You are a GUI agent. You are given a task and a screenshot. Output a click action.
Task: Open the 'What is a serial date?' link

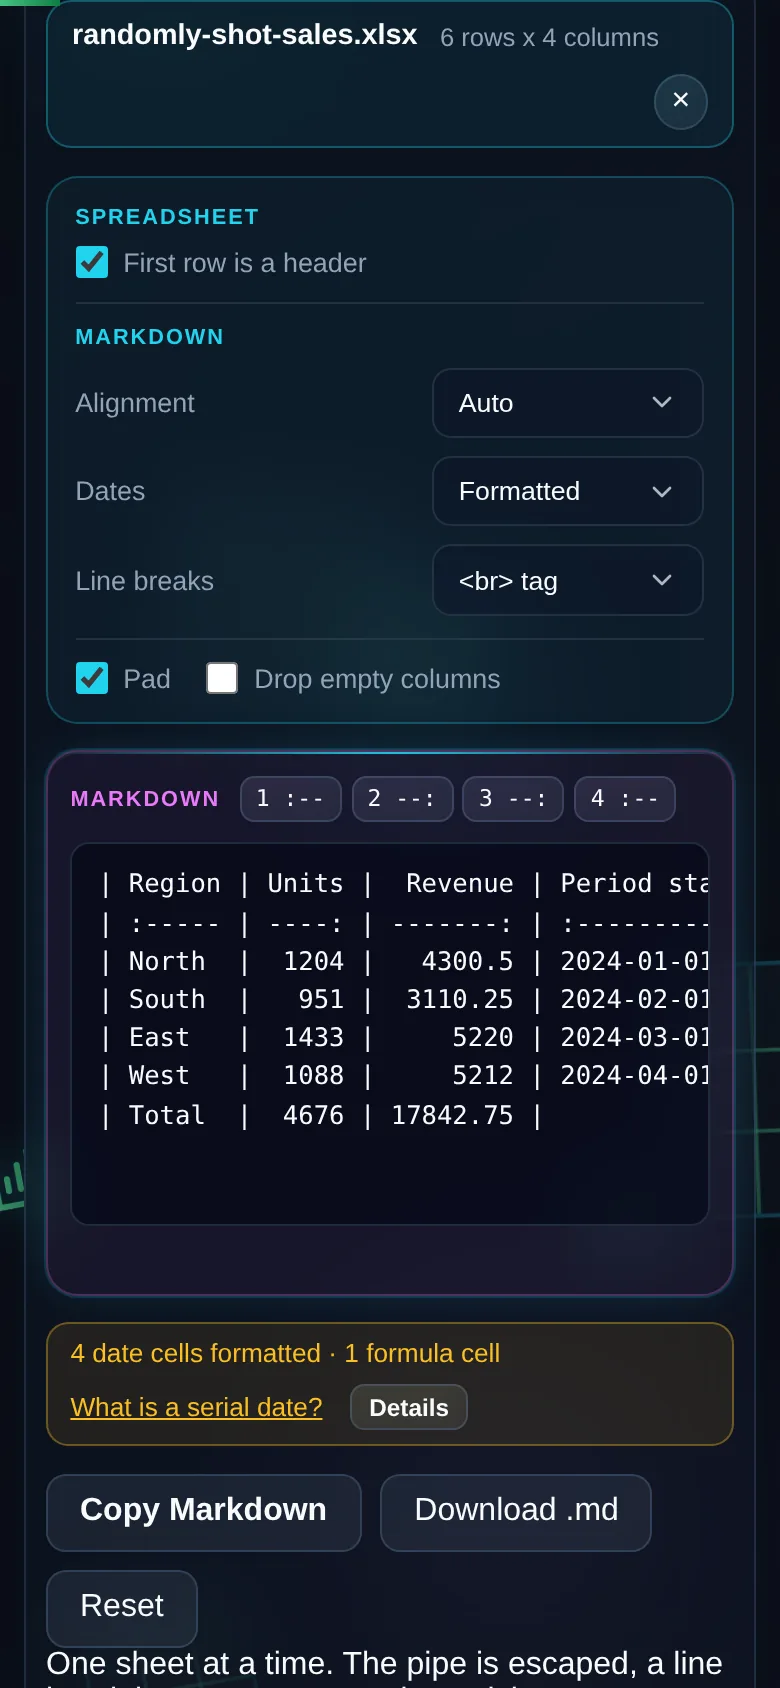[197, 1407]
